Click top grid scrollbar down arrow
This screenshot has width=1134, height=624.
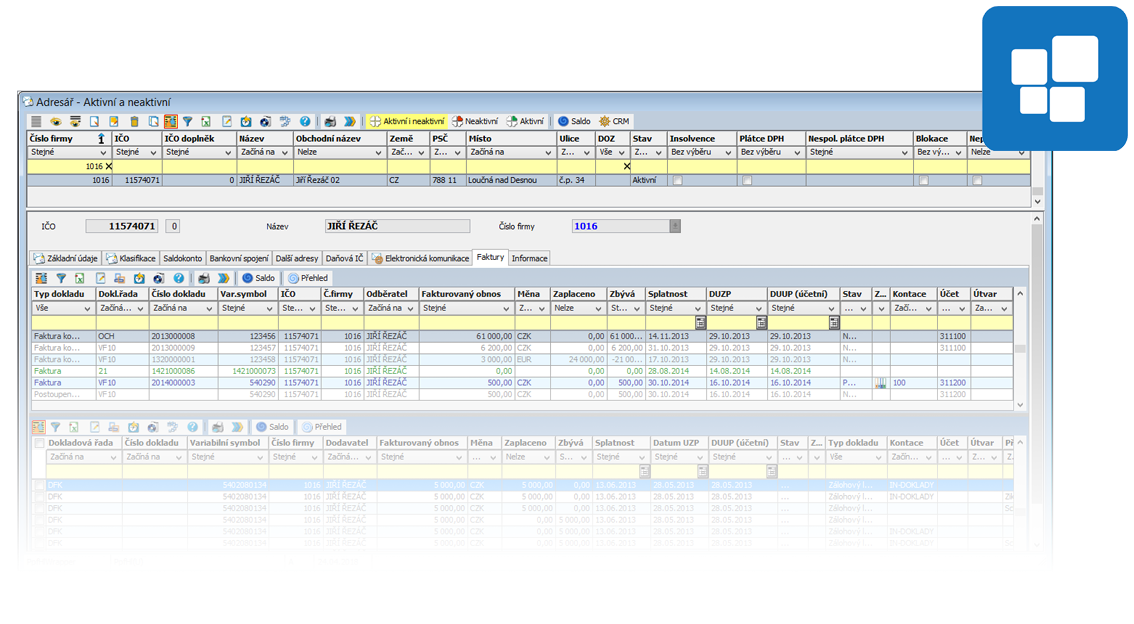[x=1037, y=202]
